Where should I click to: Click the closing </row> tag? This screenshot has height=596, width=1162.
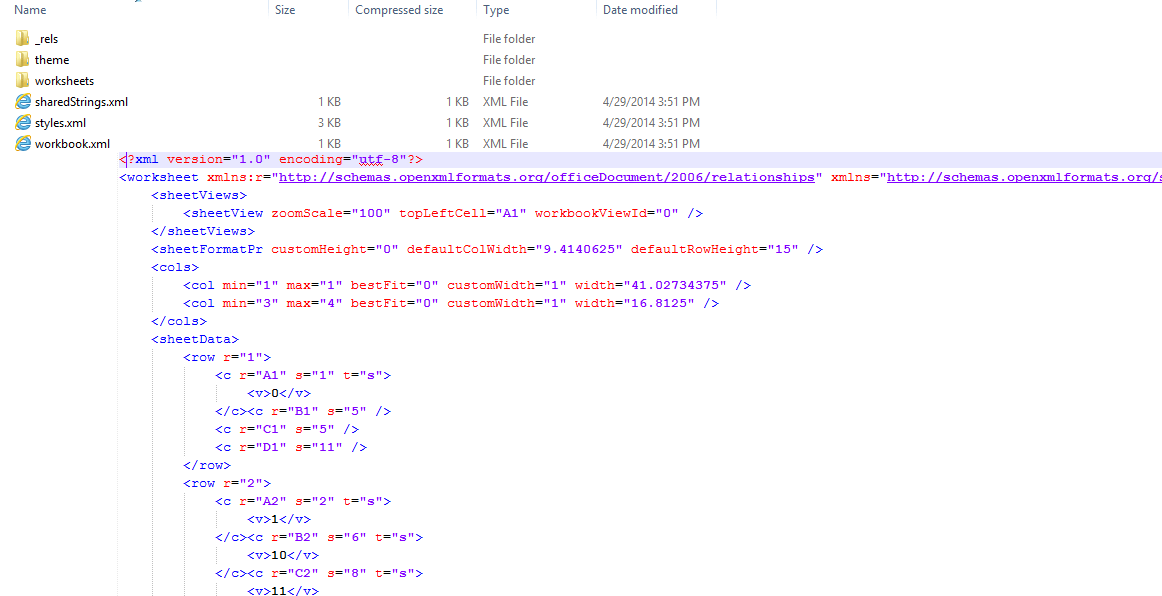click(207, 466)
